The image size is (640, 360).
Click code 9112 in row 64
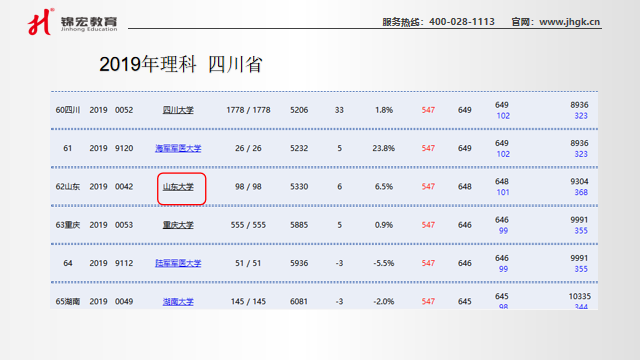click(x=124, y=263)
